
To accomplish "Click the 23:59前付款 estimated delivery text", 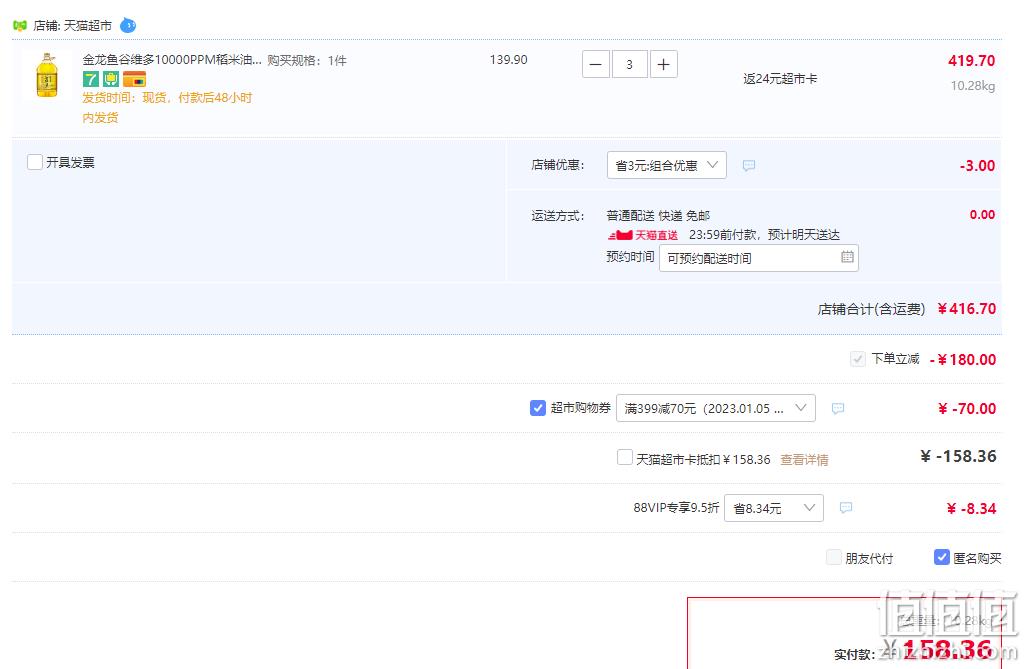I will pyautogui.click(x=764, y=235).
